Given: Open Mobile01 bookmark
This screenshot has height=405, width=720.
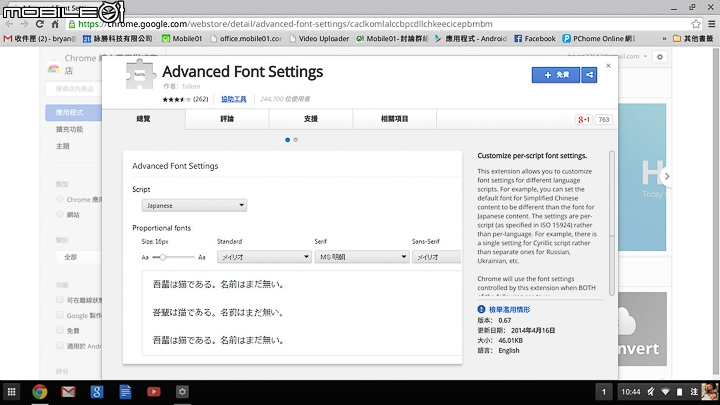Looking at the screenshot, I should [x=182, y=39].
